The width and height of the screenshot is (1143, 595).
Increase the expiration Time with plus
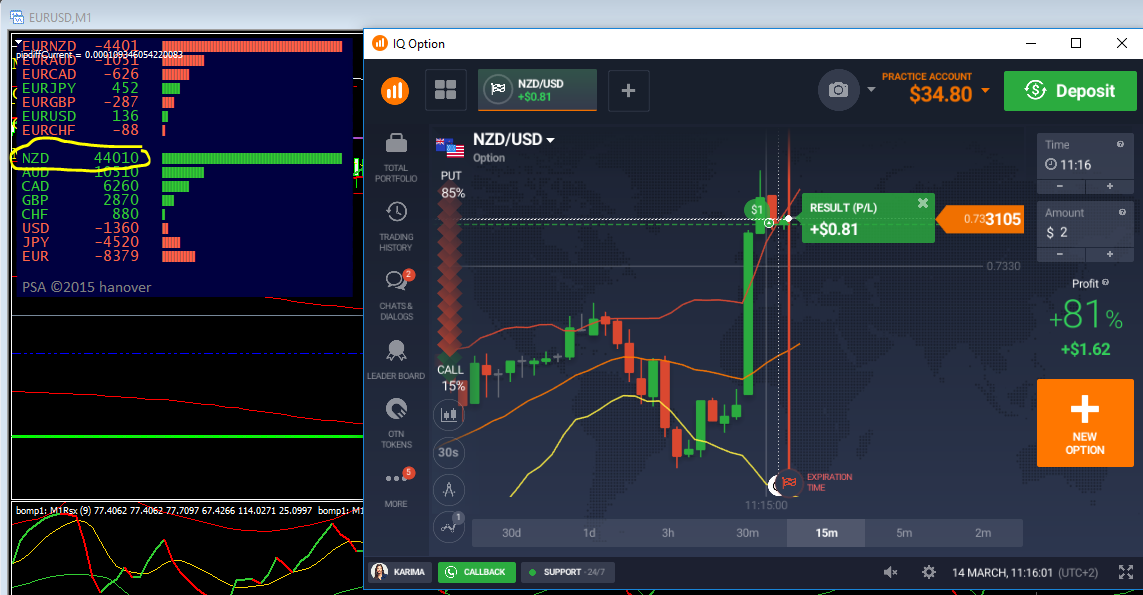tap(1109, 187)
